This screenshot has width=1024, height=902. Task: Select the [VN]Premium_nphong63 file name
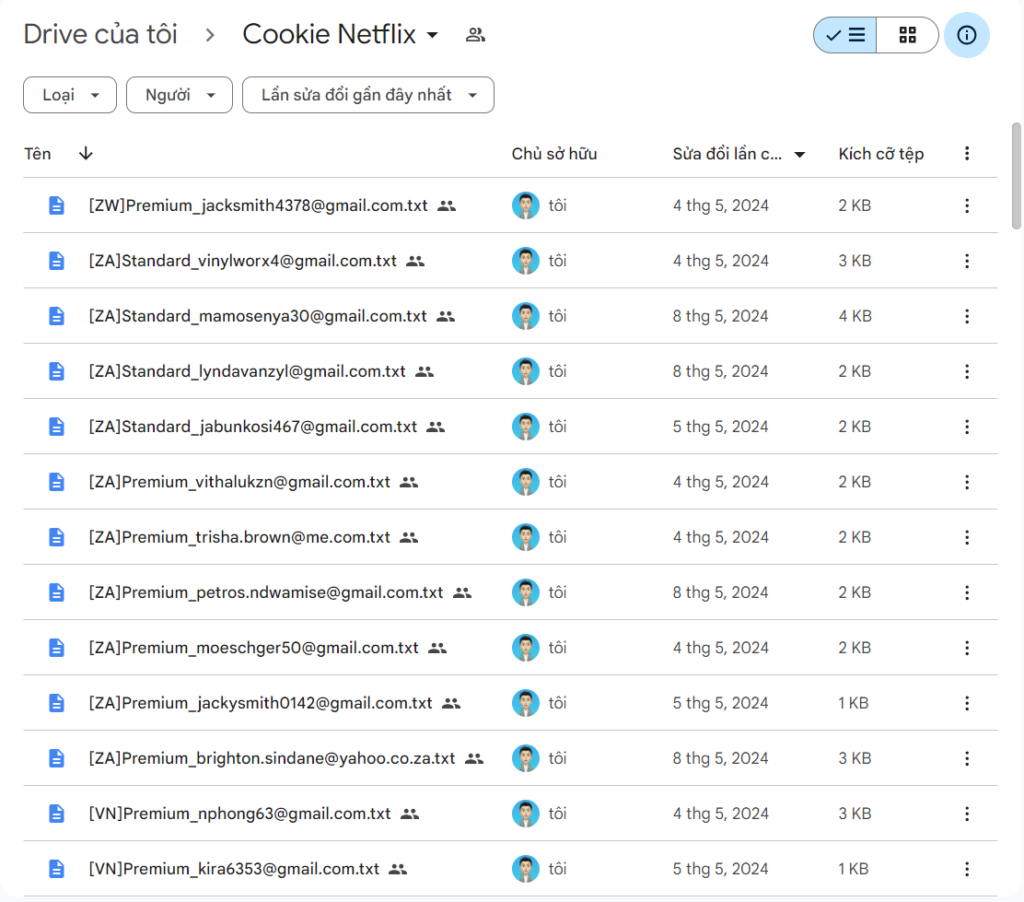(x=240, y=814)
